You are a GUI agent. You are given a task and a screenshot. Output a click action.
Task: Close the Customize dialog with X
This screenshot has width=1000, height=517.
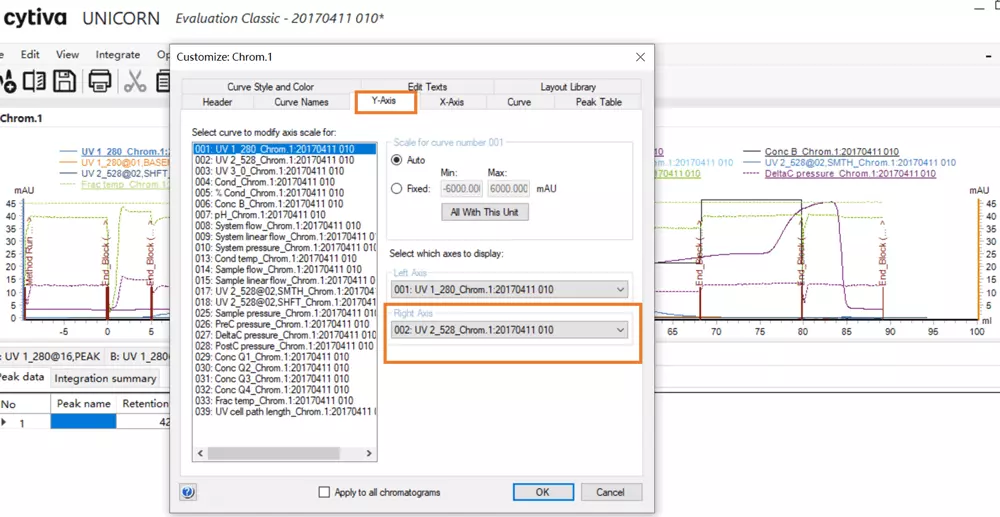click(x=640, y=57)
